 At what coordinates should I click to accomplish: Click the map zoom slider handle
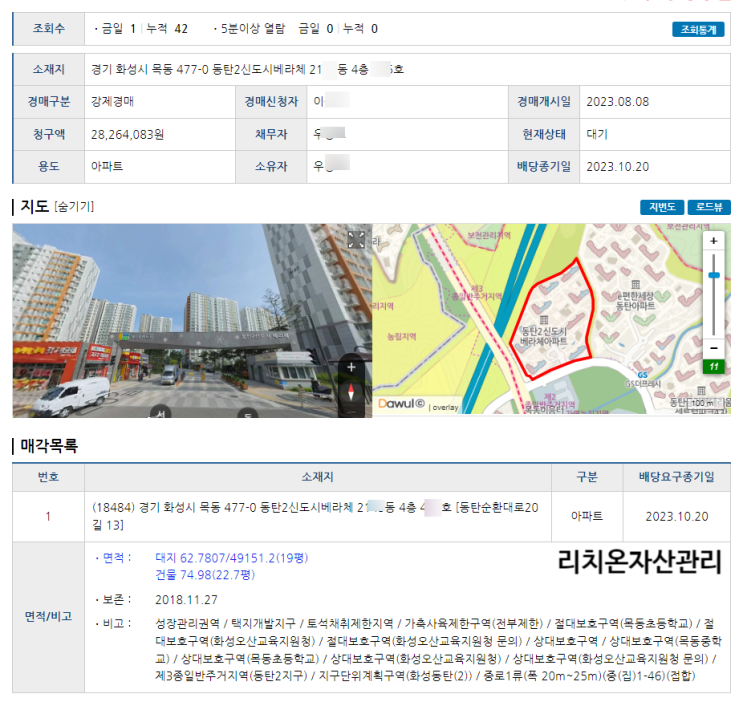(714, 275)
